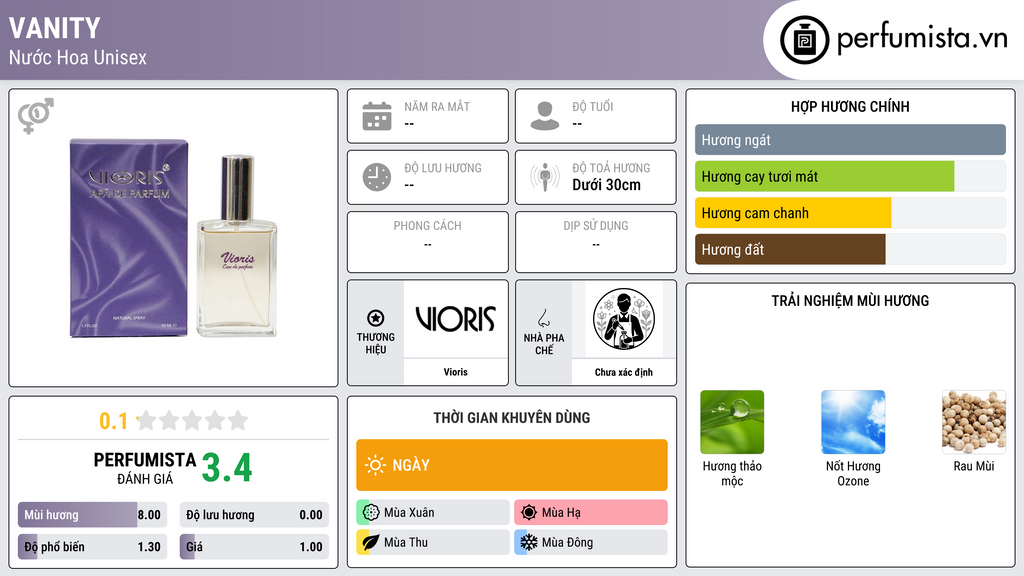Viewport: 1024px width, 576px height.
Task: Open the Vioris brand logo
Action: (x=455, y=319)
